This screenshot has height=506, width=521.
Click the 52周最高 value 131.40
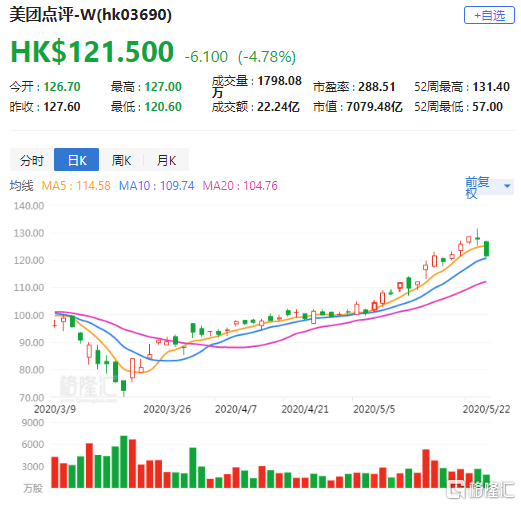(491, 87)
